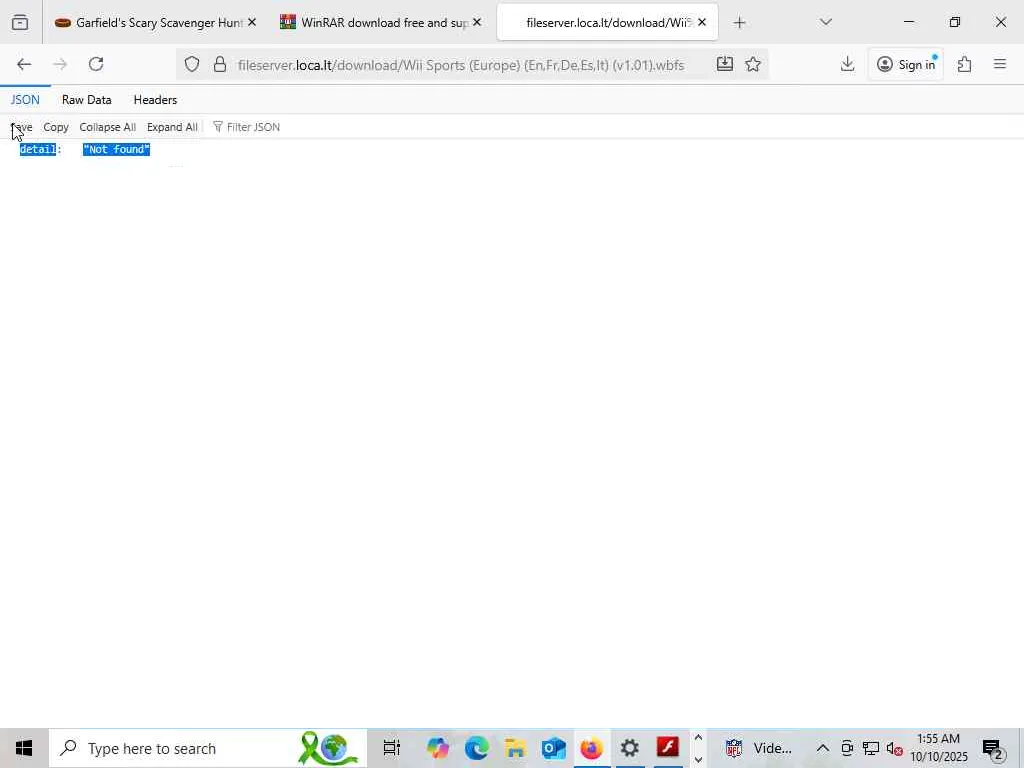Click the search highlights ribbon globe image
This screenshot has height=768, width=1024.
click(x=328, y=748)
